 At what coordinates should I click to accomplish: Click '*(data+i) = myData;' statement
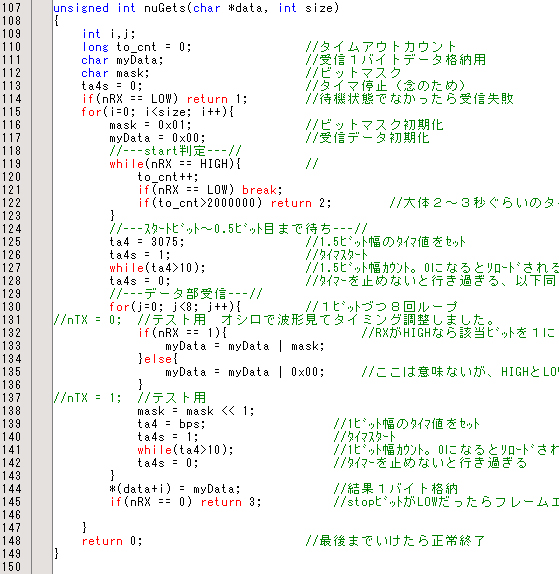[x=175, y=489]
